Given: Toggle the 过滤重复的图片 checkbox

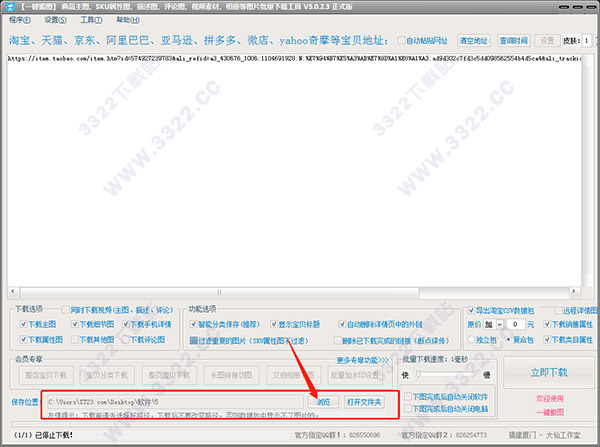Looking at the screenshot, I should [194, 340].
